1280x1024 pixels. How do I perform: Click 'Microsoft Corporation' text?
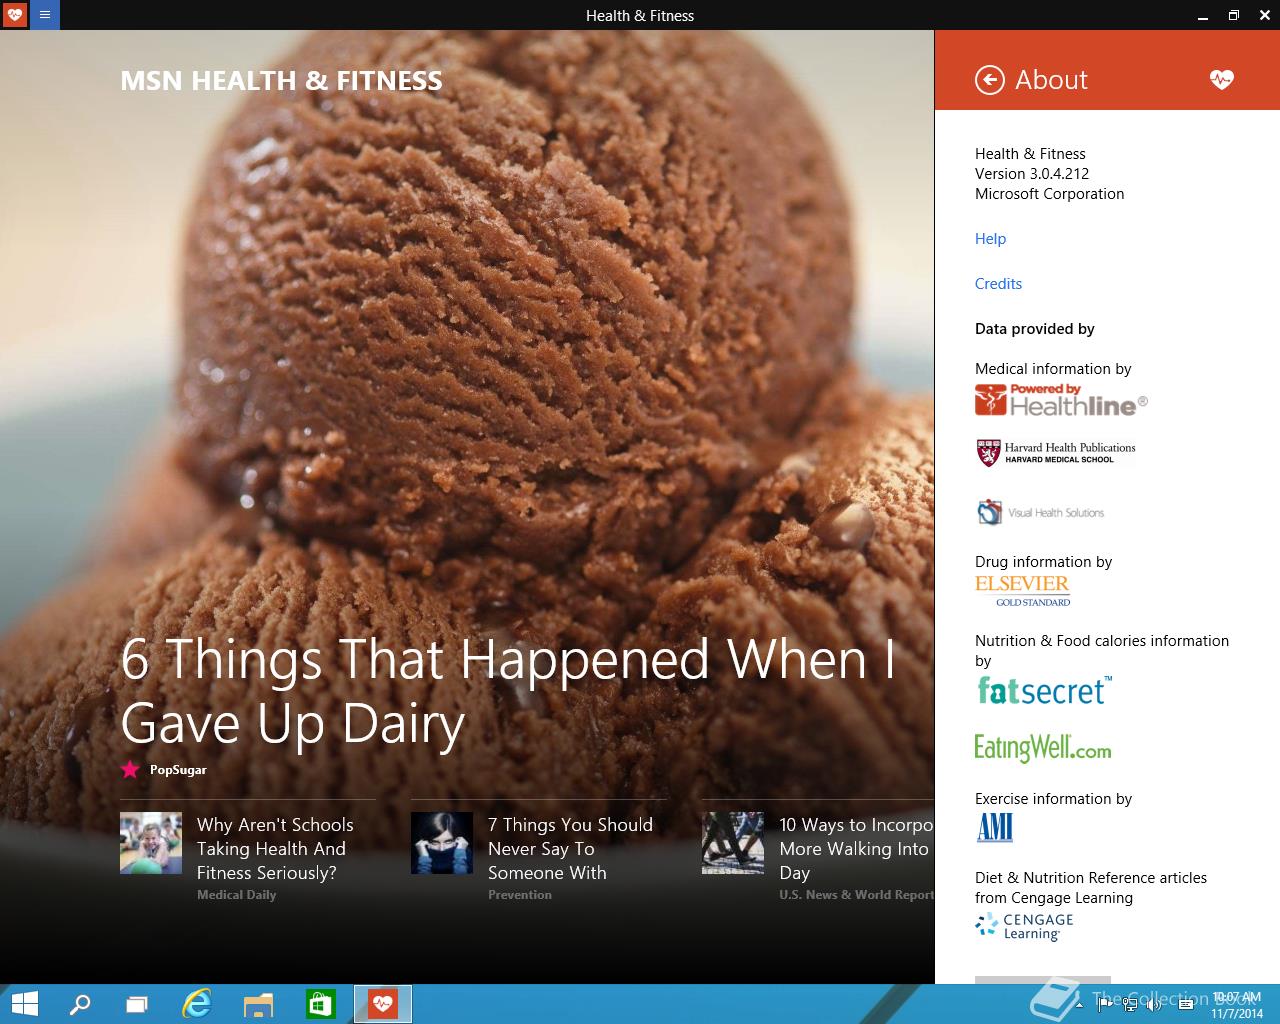click(x=1049, y=194)
